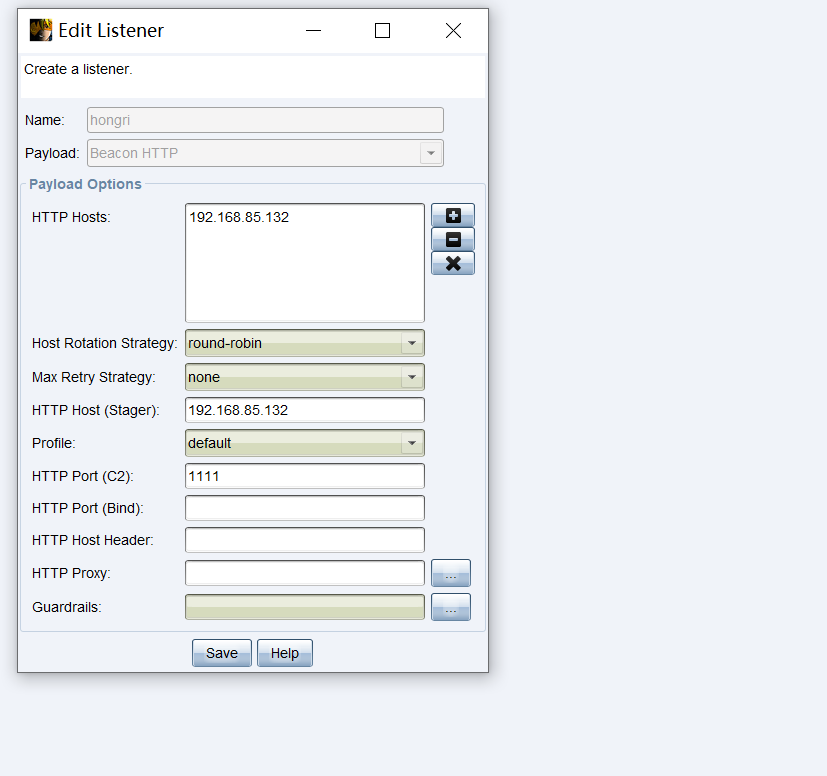Click the HTTP Port (Bind) field
This screenshot has height=776, width=827.
tap(304, 508)
